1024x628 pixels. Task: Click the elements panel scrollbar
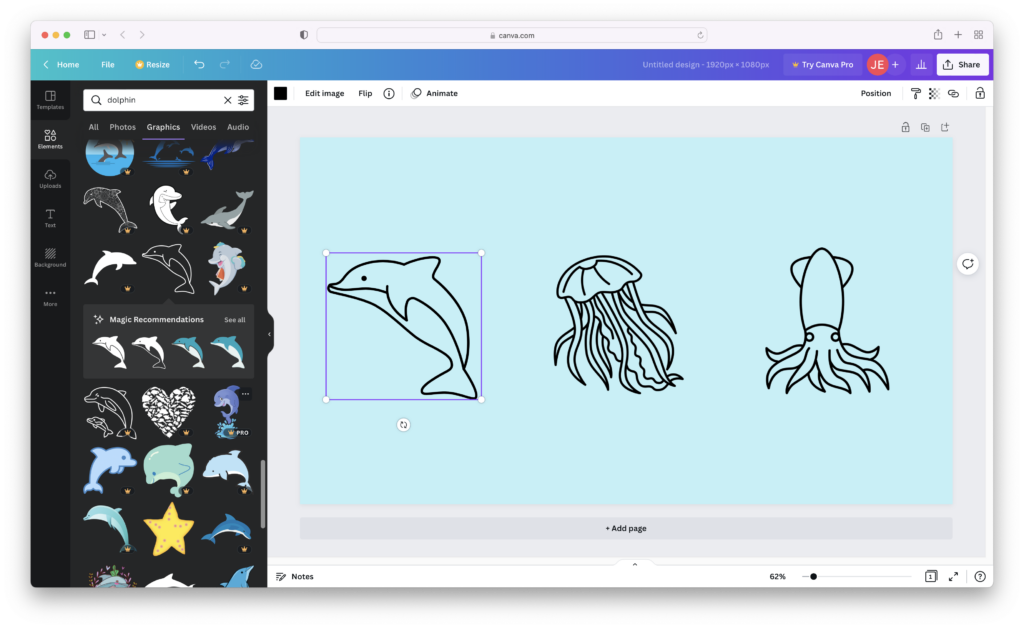(263, 494)
